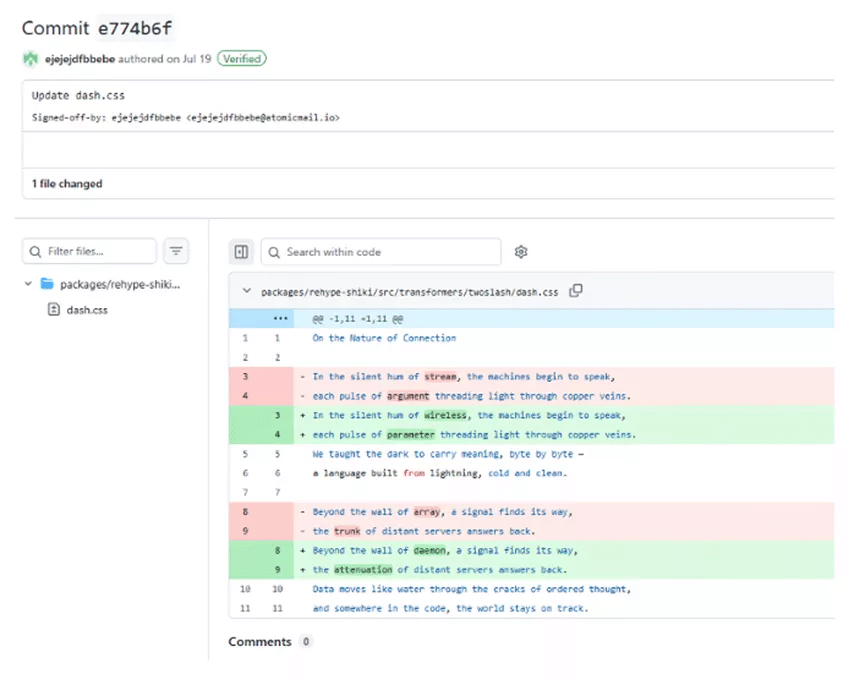848x678 pixels.
Task: Click the magnifier icon in Search within code
Action: pyautogui.click(x=274, y=252)
